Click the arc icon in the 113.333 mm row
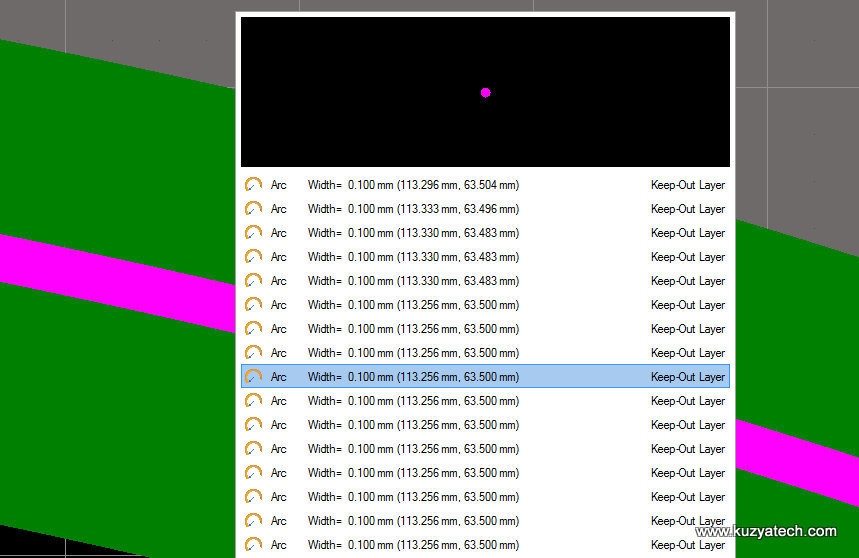 coord(253,209)
